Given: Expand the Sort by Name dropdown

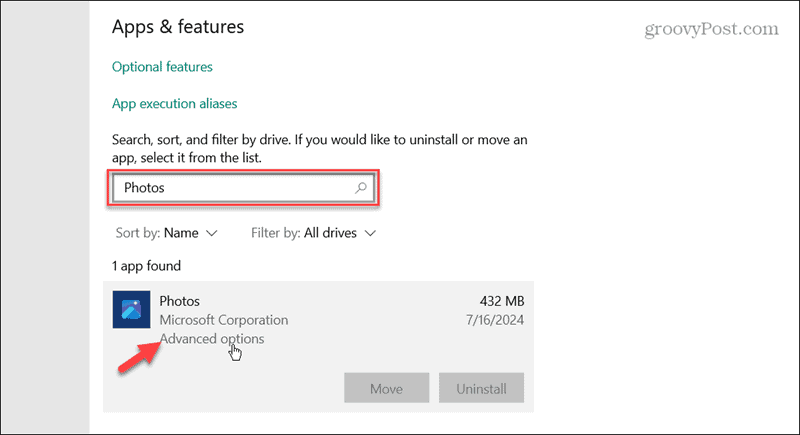Looking at the screenshot, I should click(167, 233).
